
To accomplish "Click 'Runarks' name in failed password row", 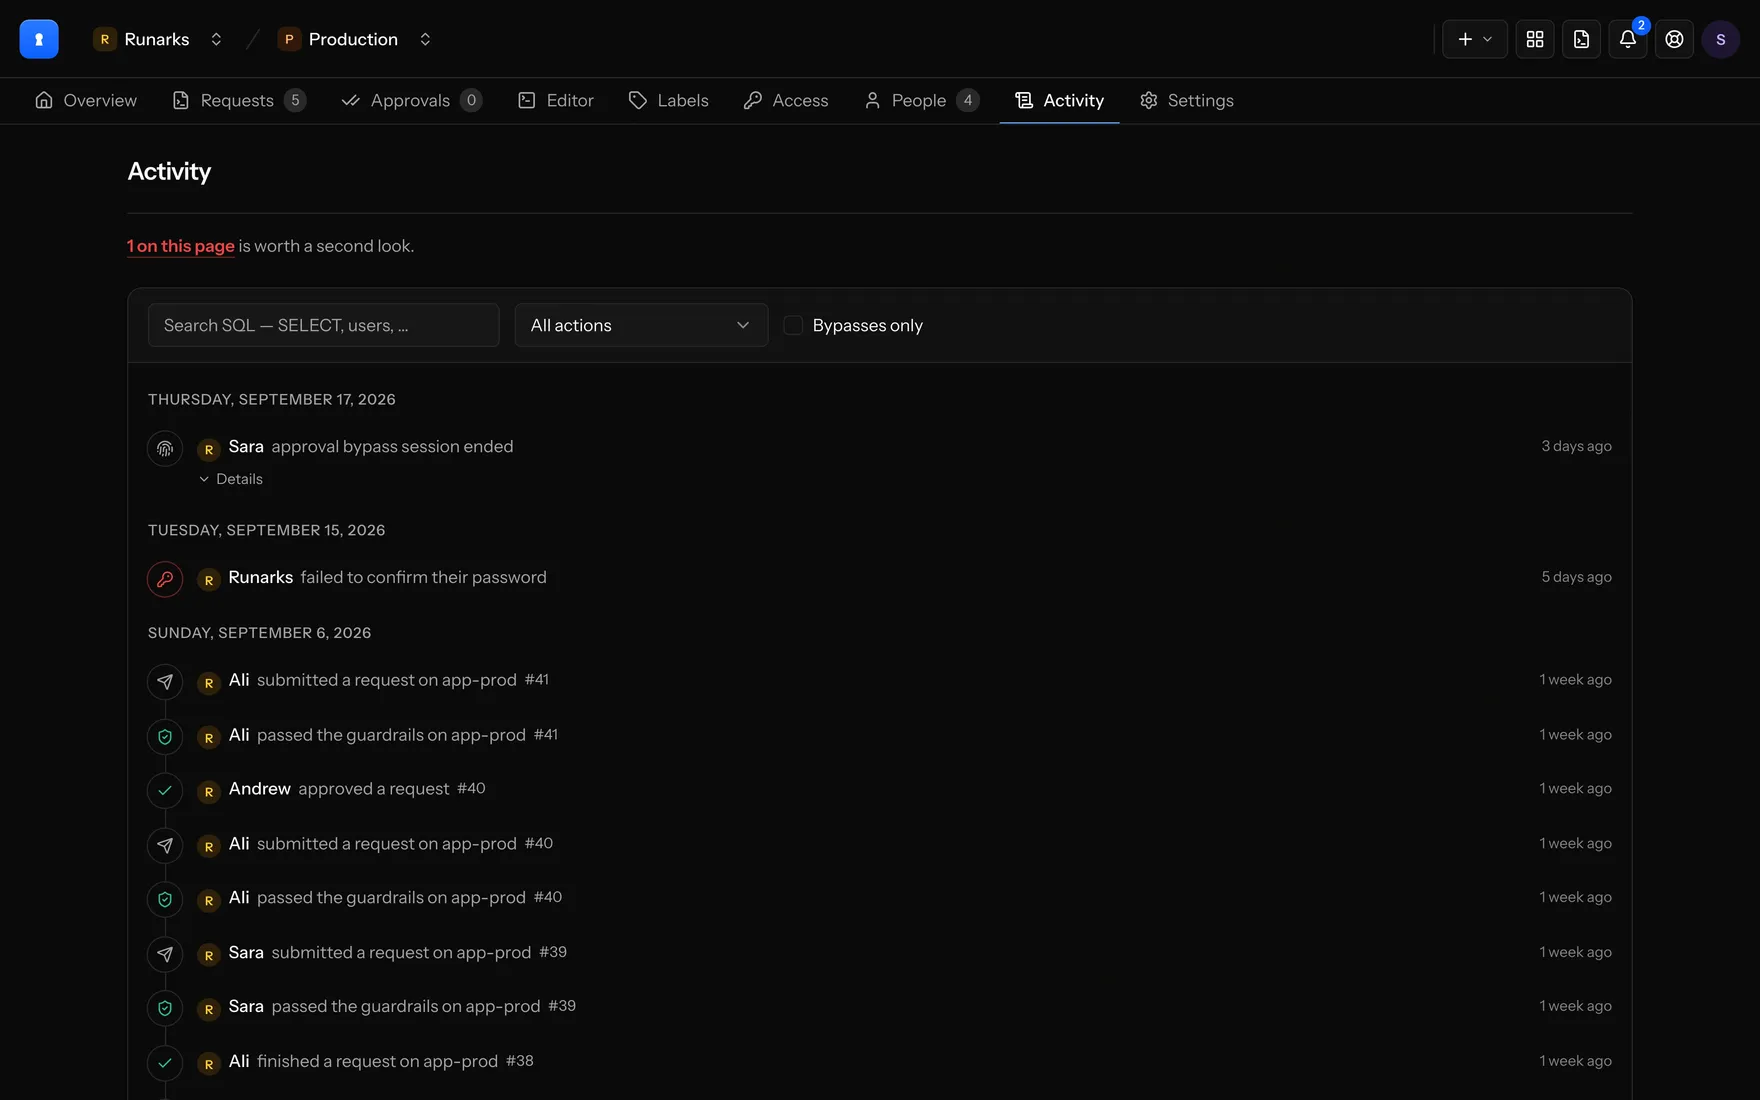I will (x=261, y=577).
